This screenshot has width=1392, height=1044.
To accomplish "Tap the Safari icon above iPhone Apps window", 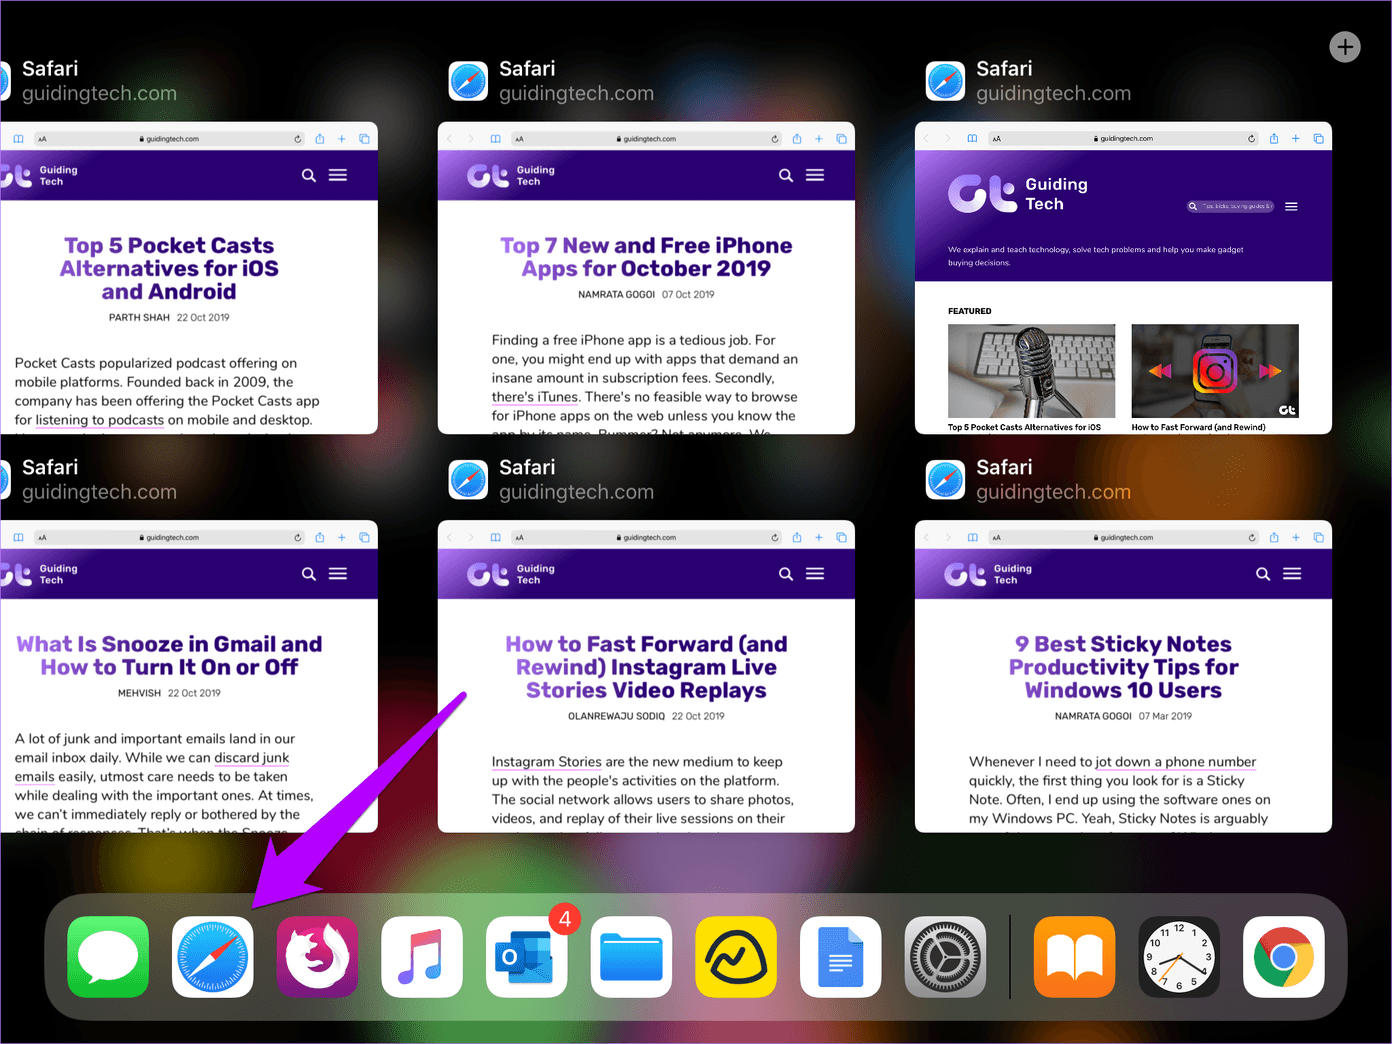I will (468, 81).
